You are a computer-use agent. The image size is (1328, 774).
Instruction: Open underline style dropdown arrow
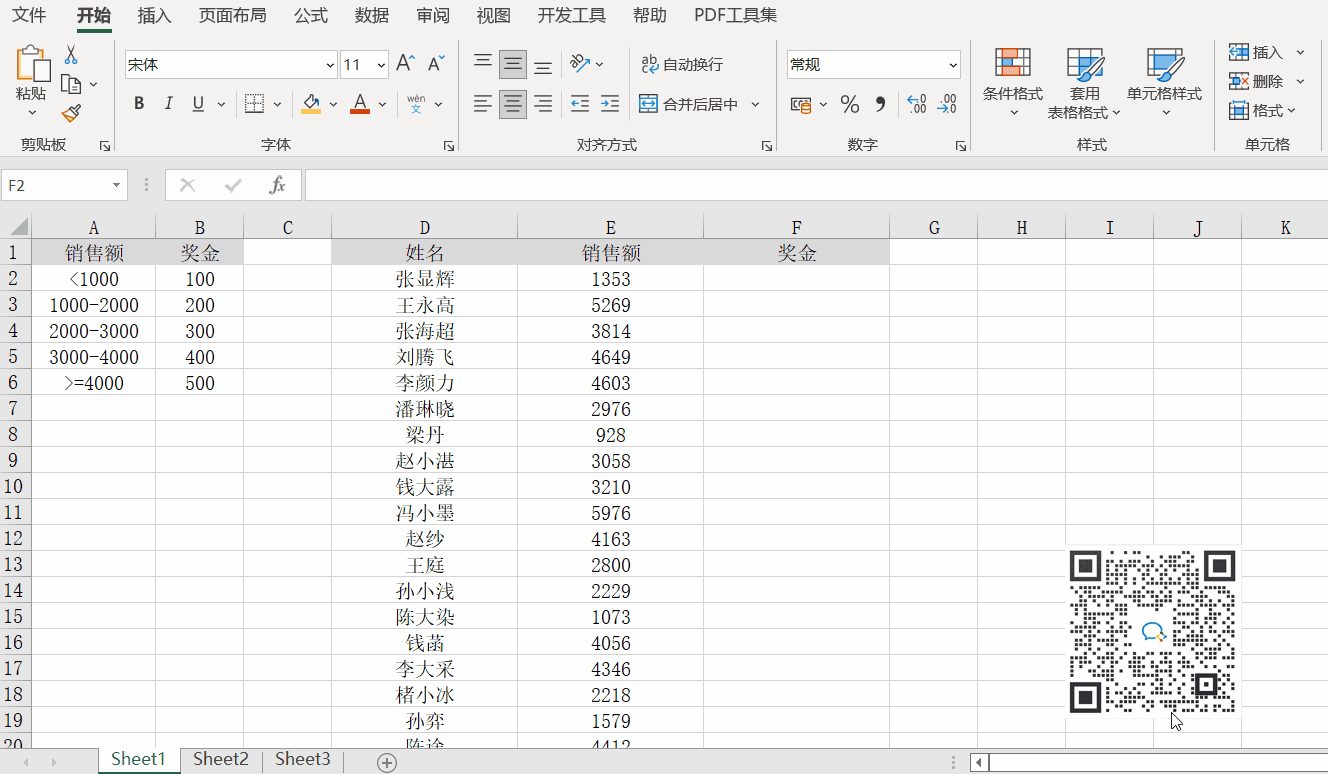pos(220,104)
